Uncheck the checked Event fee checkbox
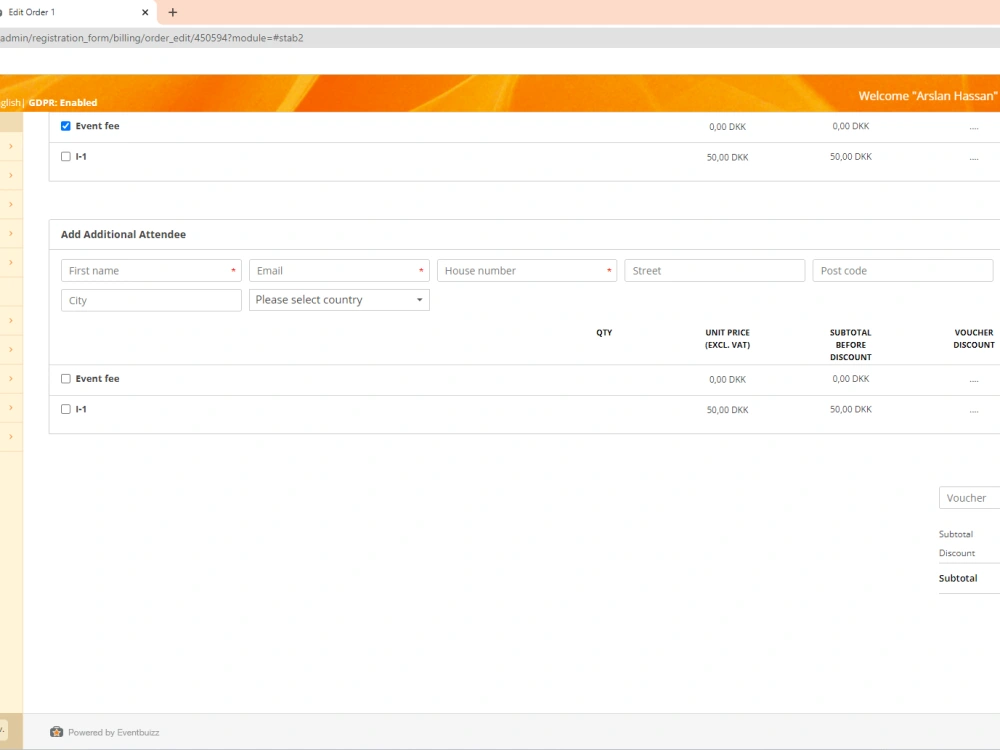This screenshot has width=1000, height=750. [66, 126]
